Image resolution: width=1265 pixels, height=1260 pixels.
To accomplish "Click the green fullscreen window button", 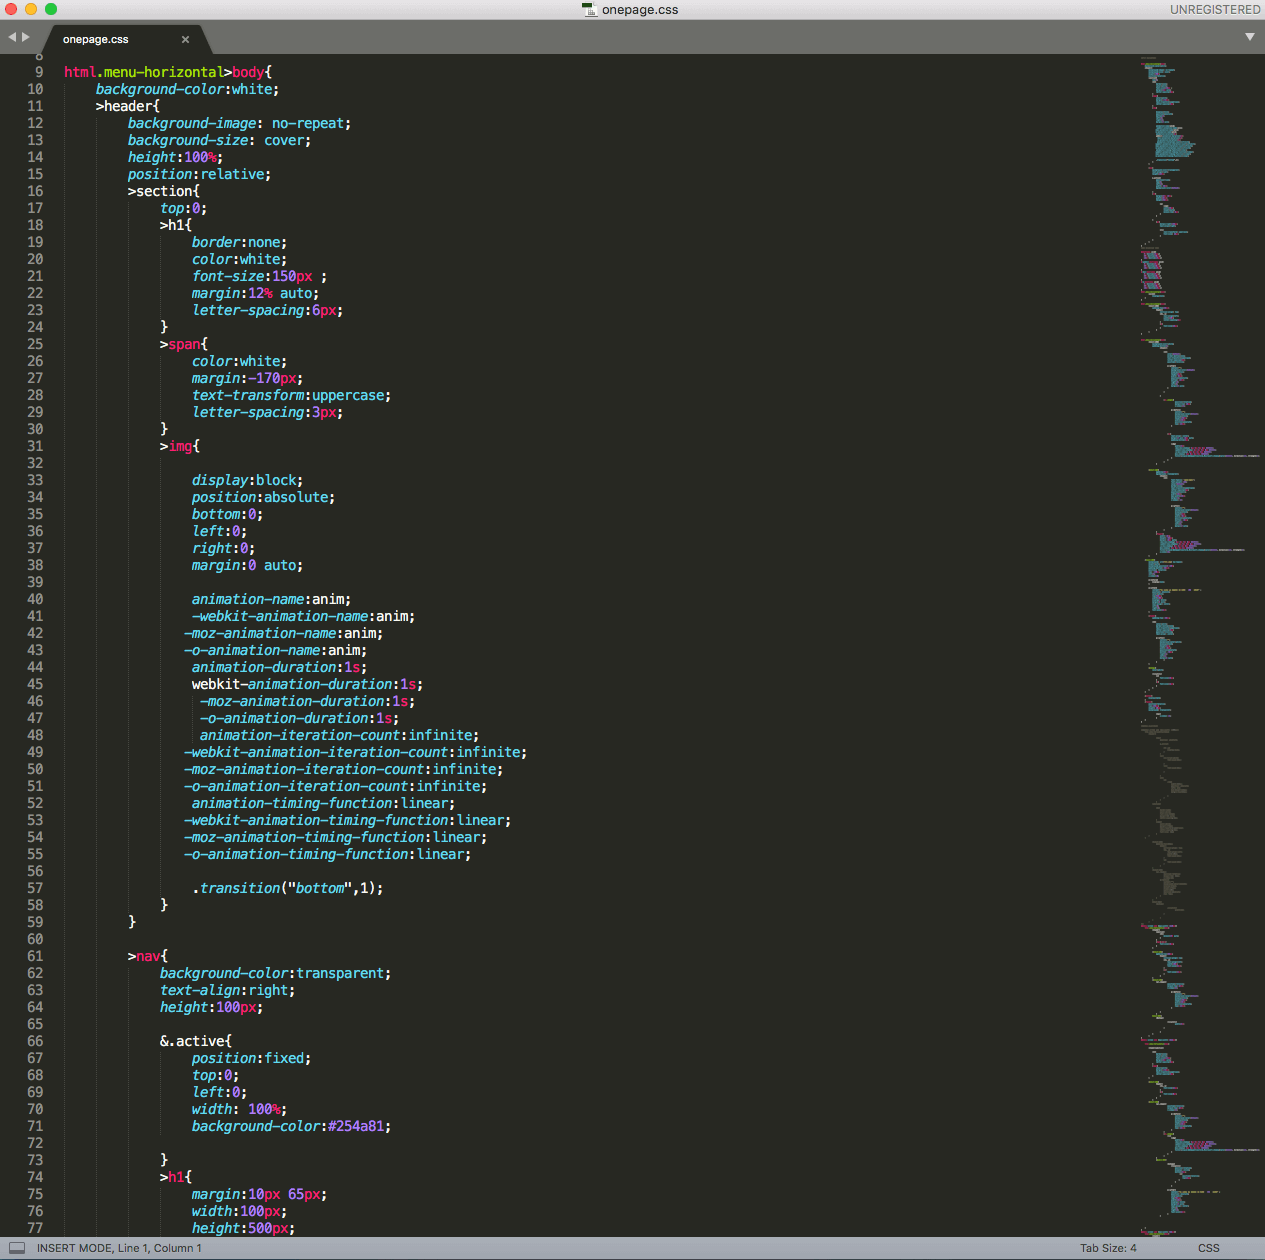I will point(51,9).
